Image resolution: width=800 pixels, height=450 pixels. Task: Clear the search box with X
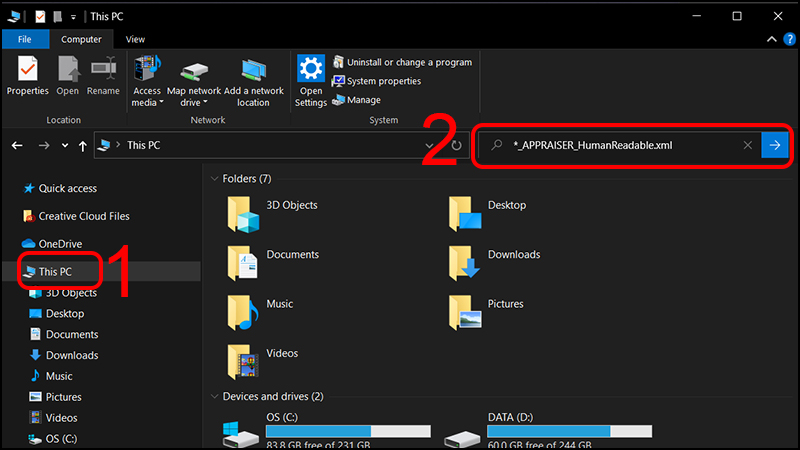click(747, 145)
